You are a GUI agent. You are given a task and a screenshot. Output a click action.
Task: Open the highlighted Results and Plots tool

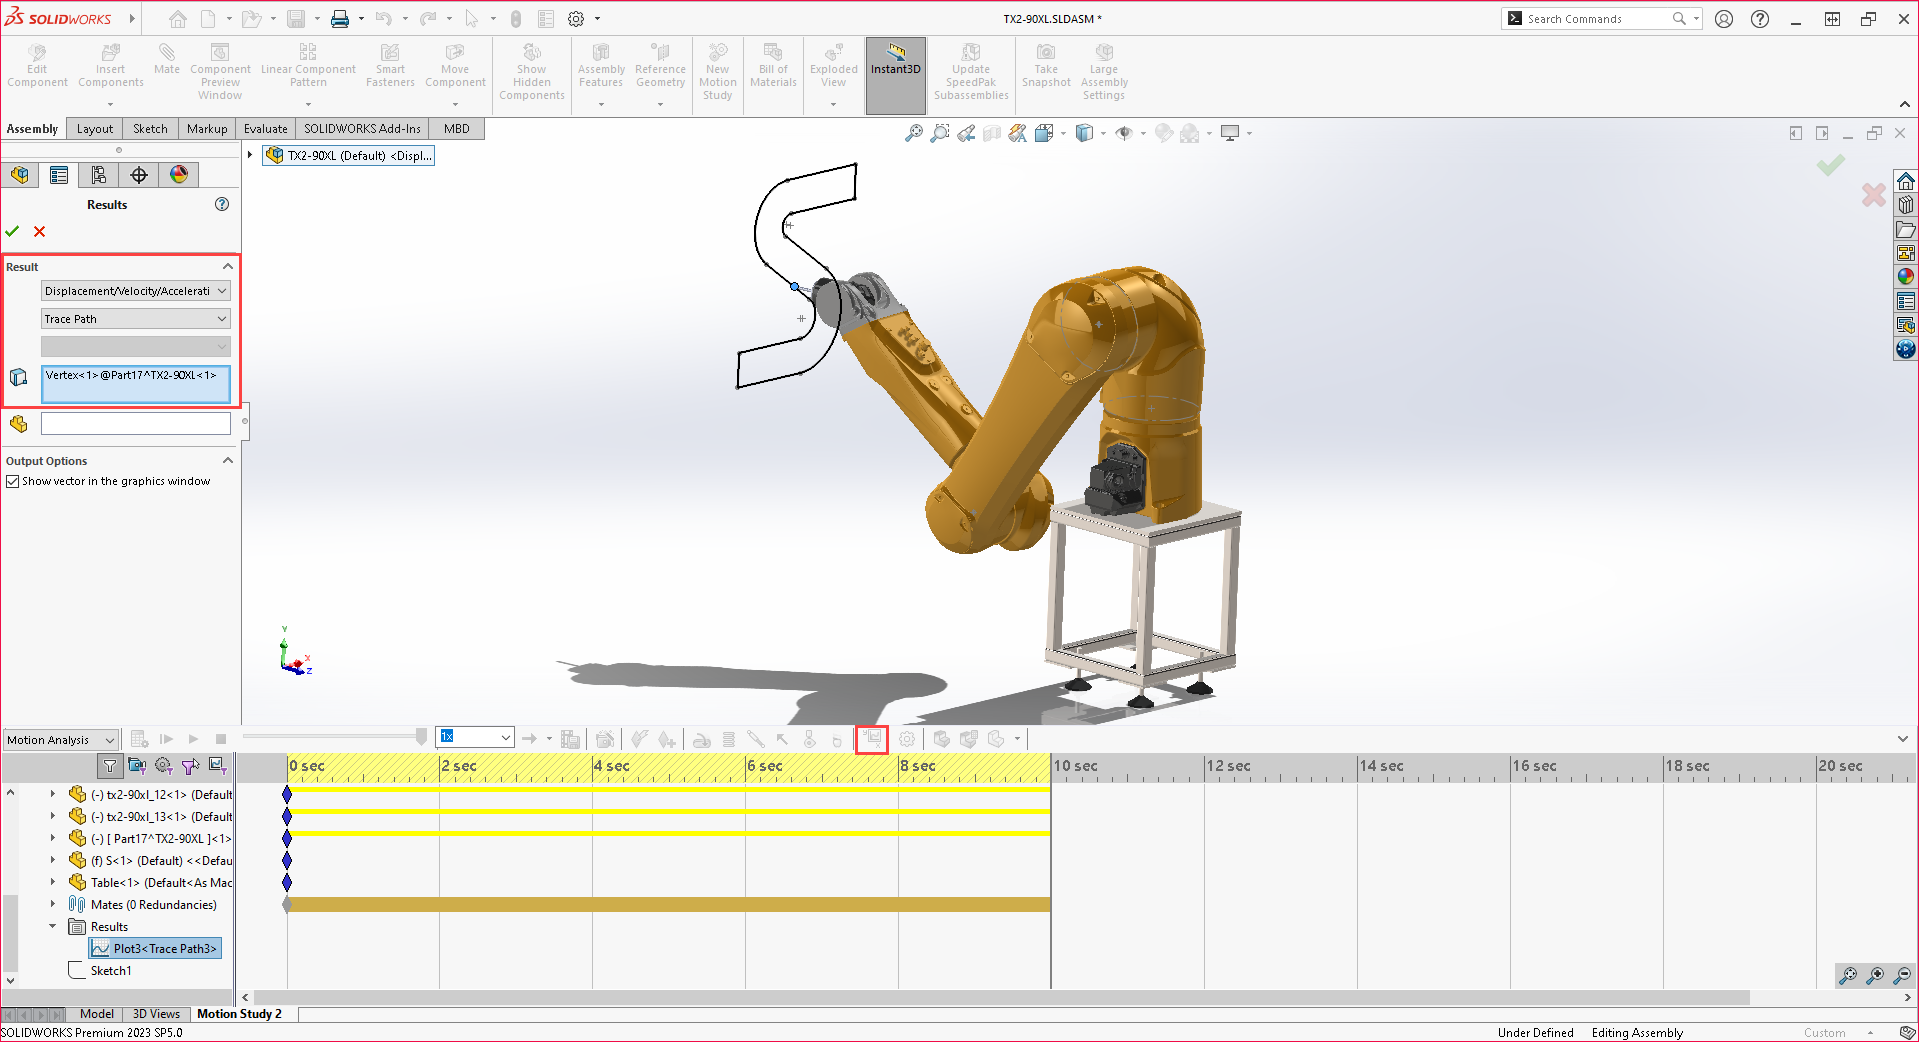click(871, 739)
